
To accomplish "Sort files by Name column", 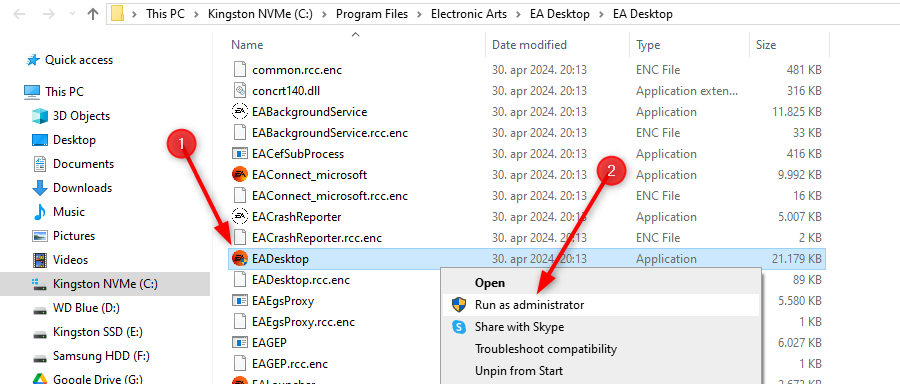I will [x=247, y=45].
